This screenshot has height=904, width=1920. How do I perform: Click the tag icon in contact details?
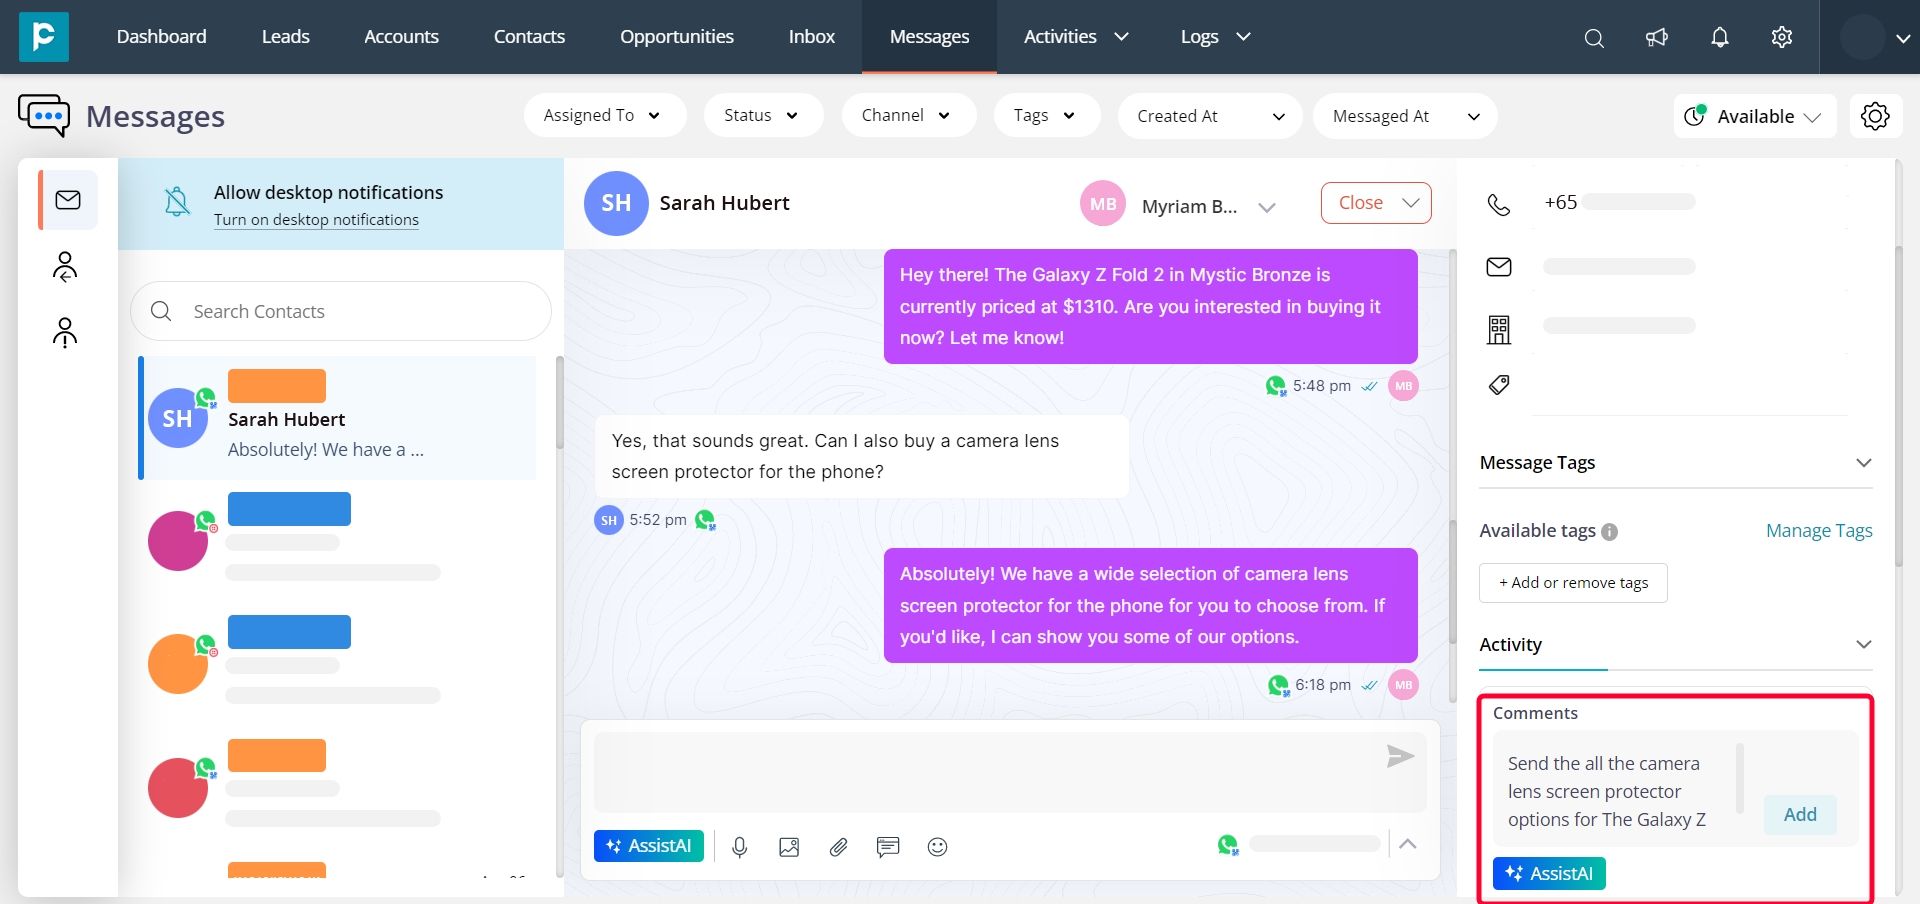point(1499,385)
